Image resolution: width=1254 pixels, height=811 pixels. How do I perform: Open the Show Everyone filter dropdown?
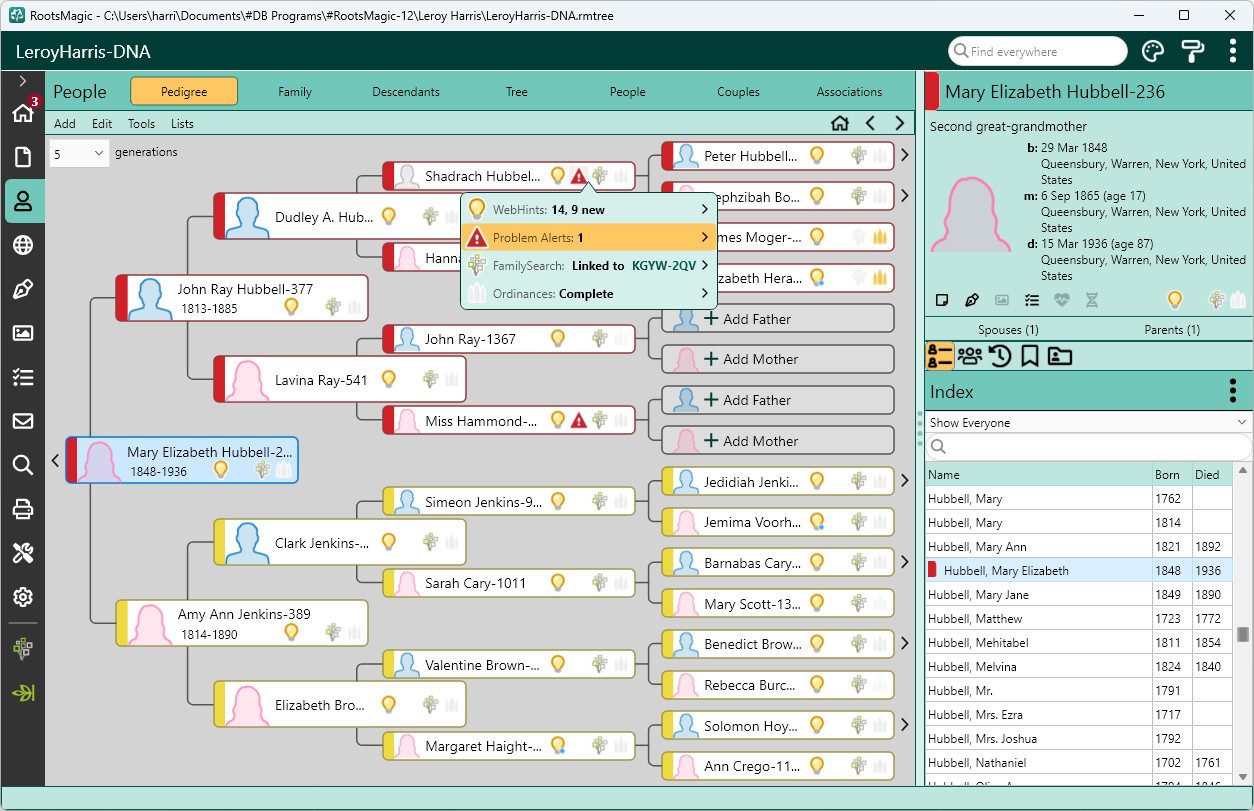click(x=1088, y=423)
